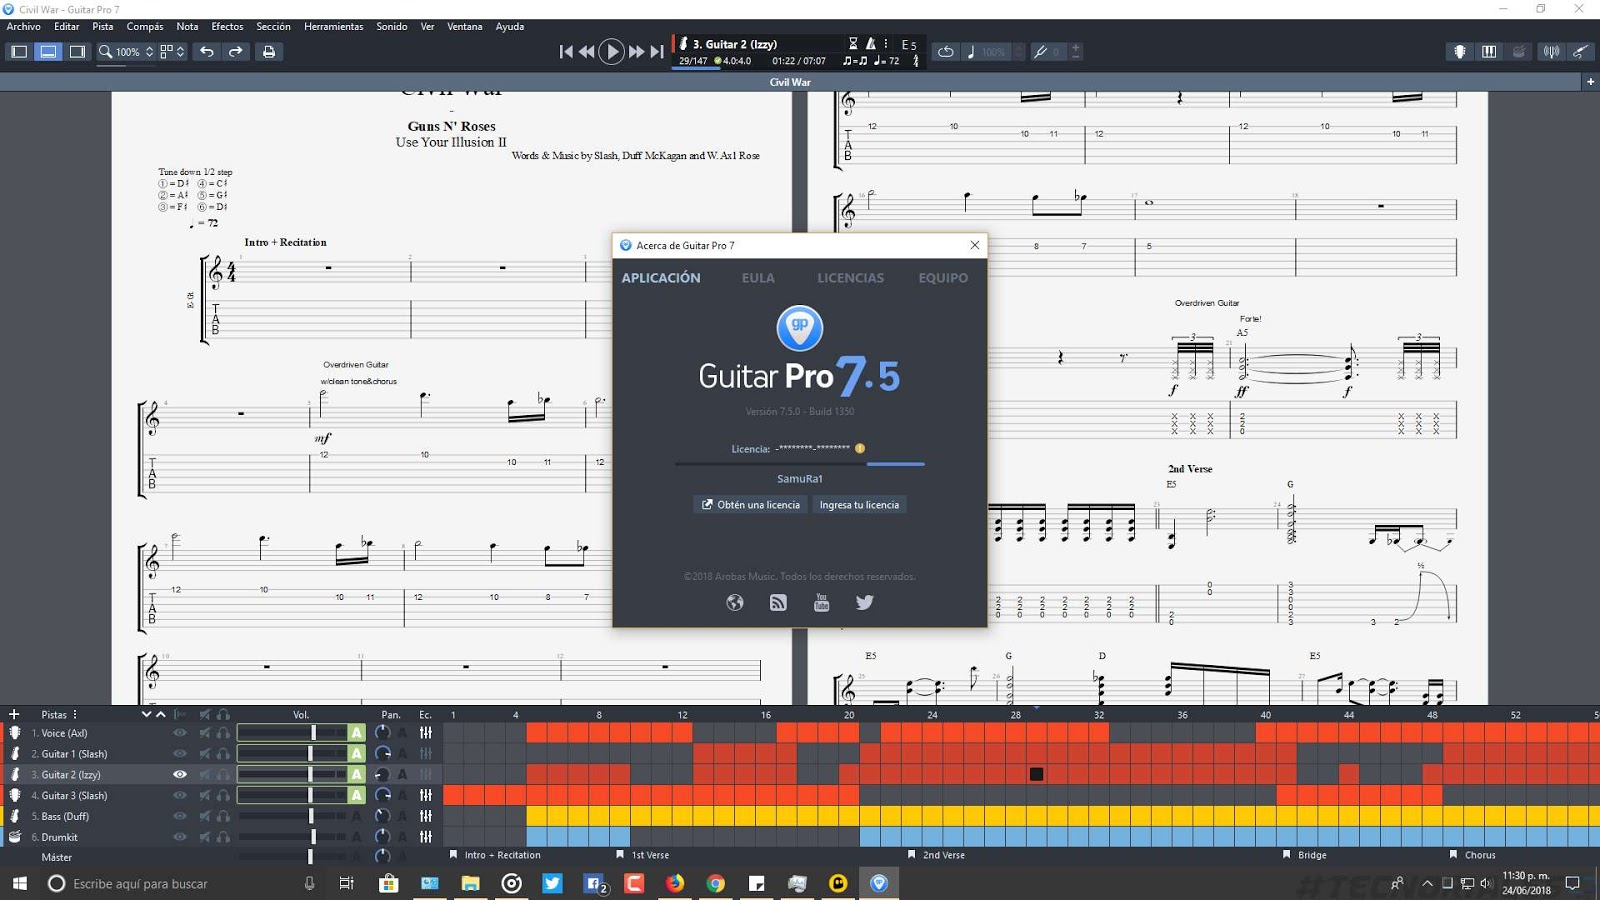
Task: Undo the last action
Action: coord(207,52)
